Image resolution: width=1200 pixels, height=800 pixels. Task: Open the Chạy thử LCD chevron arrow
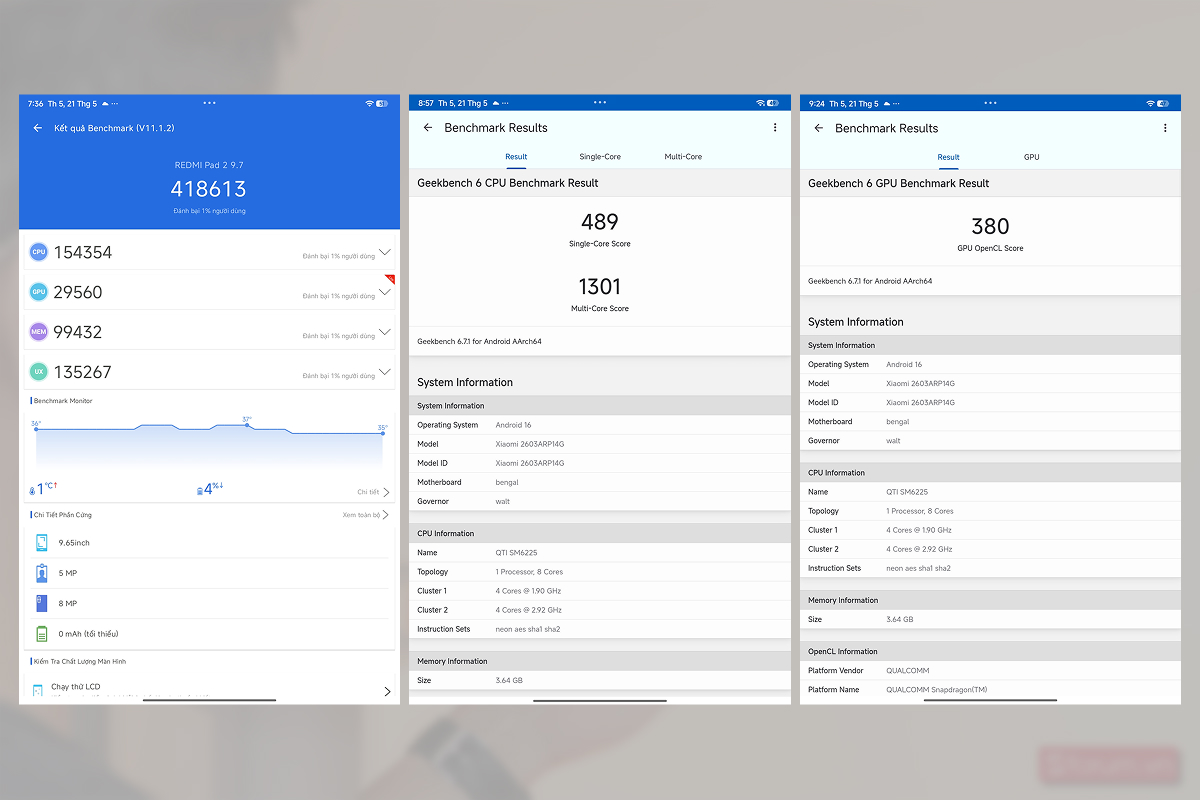[x=387, y=691]
